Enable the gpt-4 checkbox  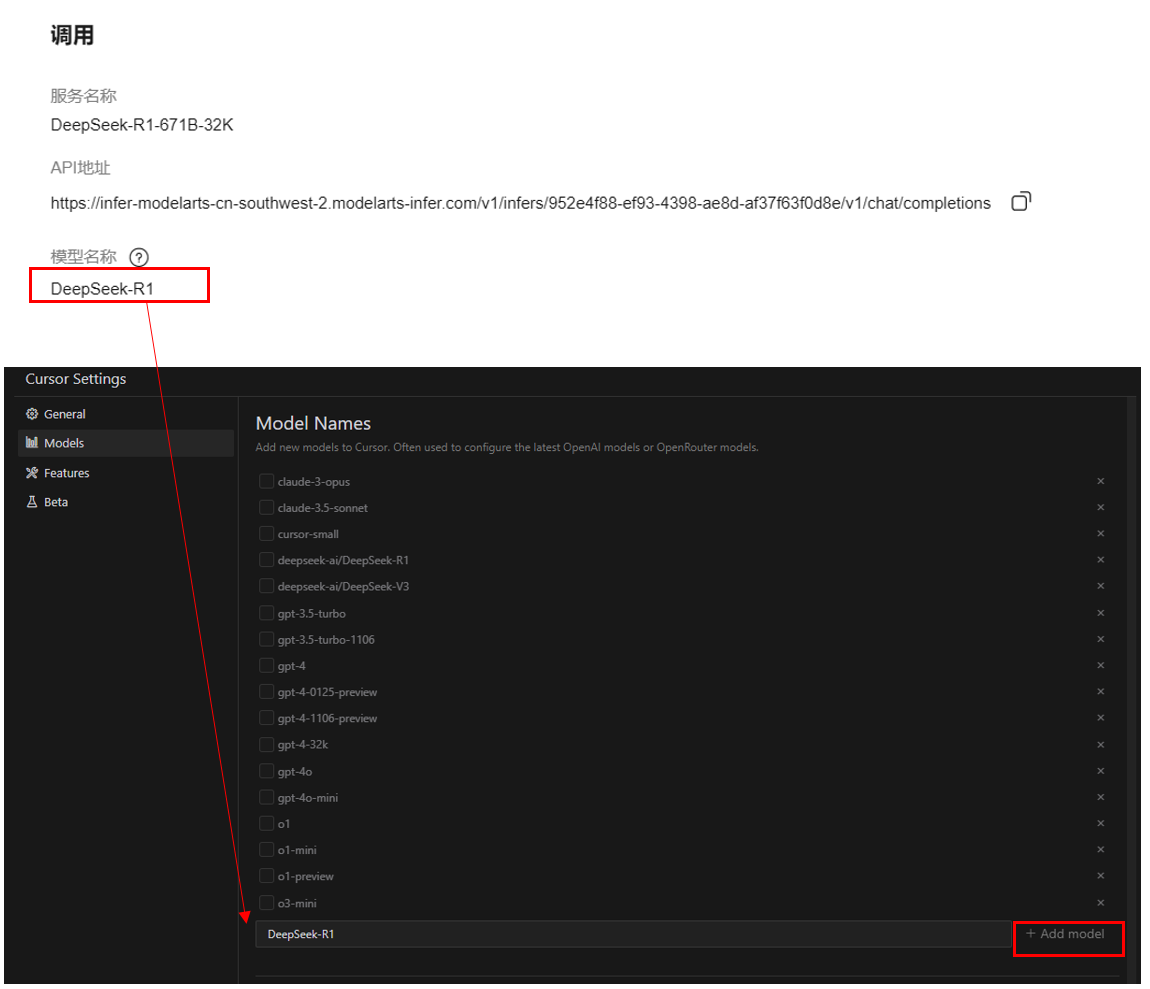point(266,665)
